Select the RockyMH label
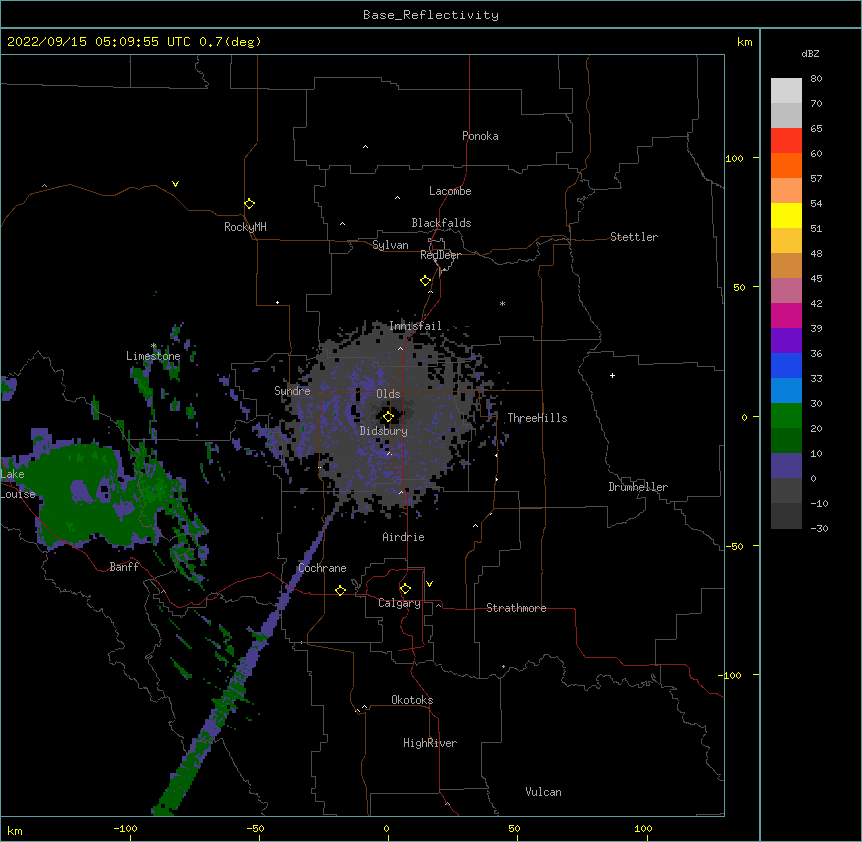Screen dimensions: 862x842 coord(245,227)
